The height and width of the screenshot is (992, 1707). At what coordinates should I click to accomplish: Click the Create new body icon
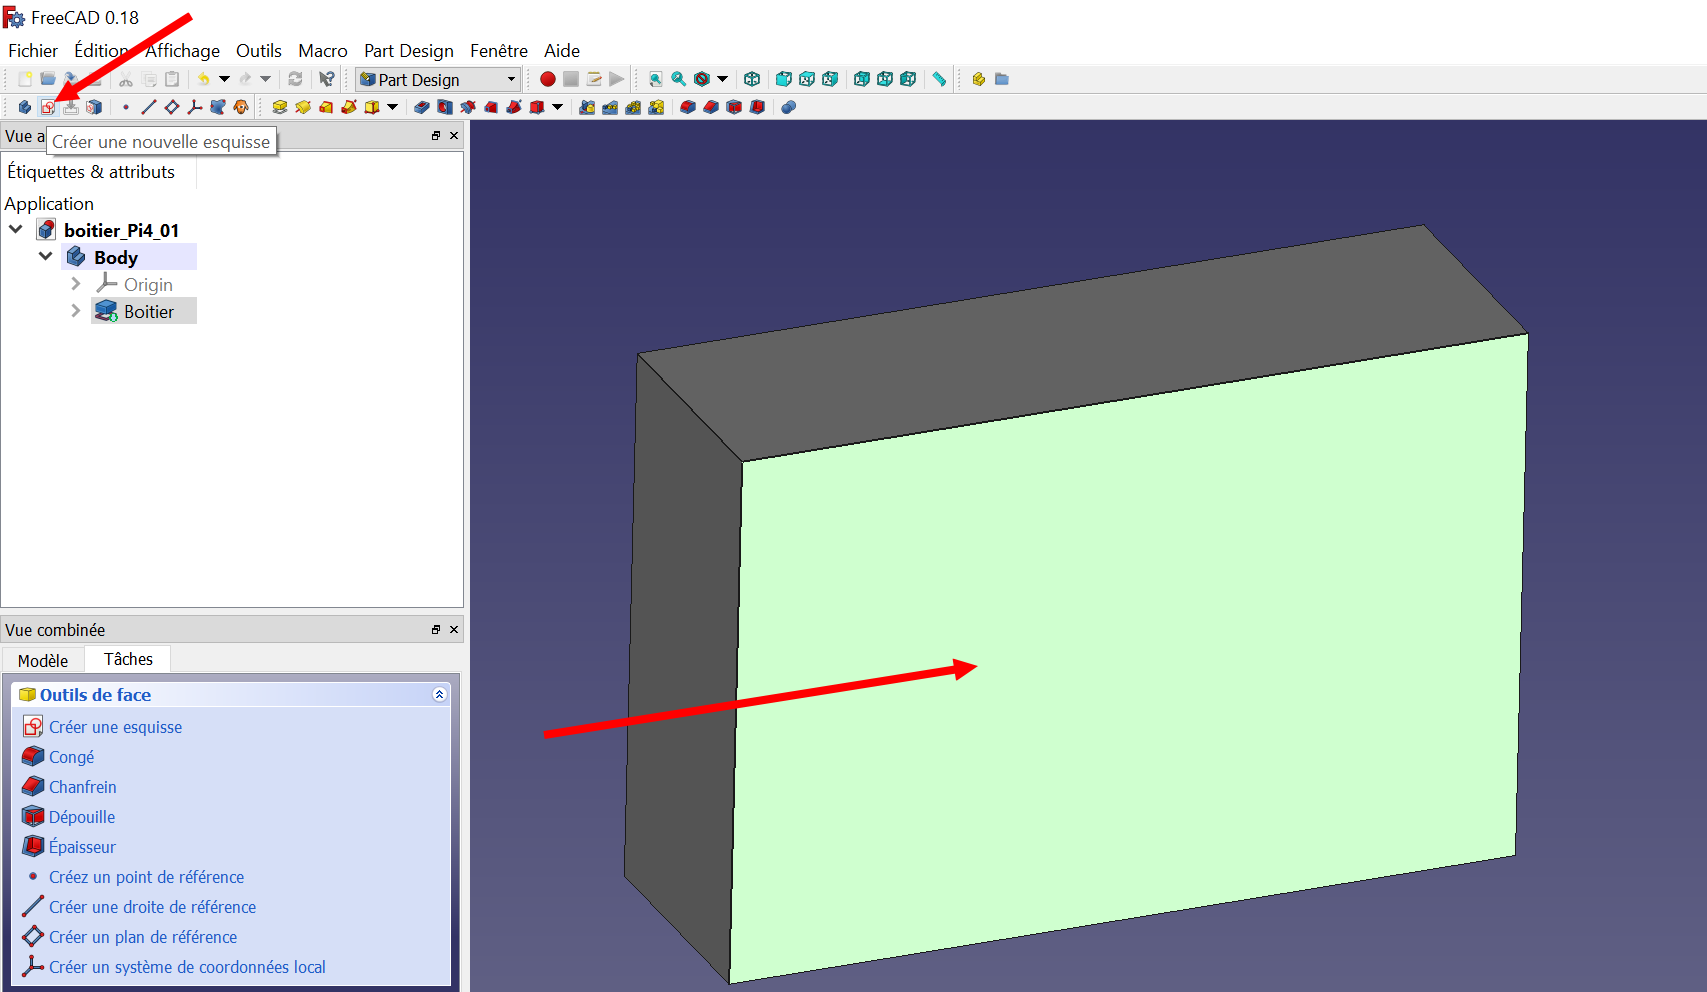point(25,107)
